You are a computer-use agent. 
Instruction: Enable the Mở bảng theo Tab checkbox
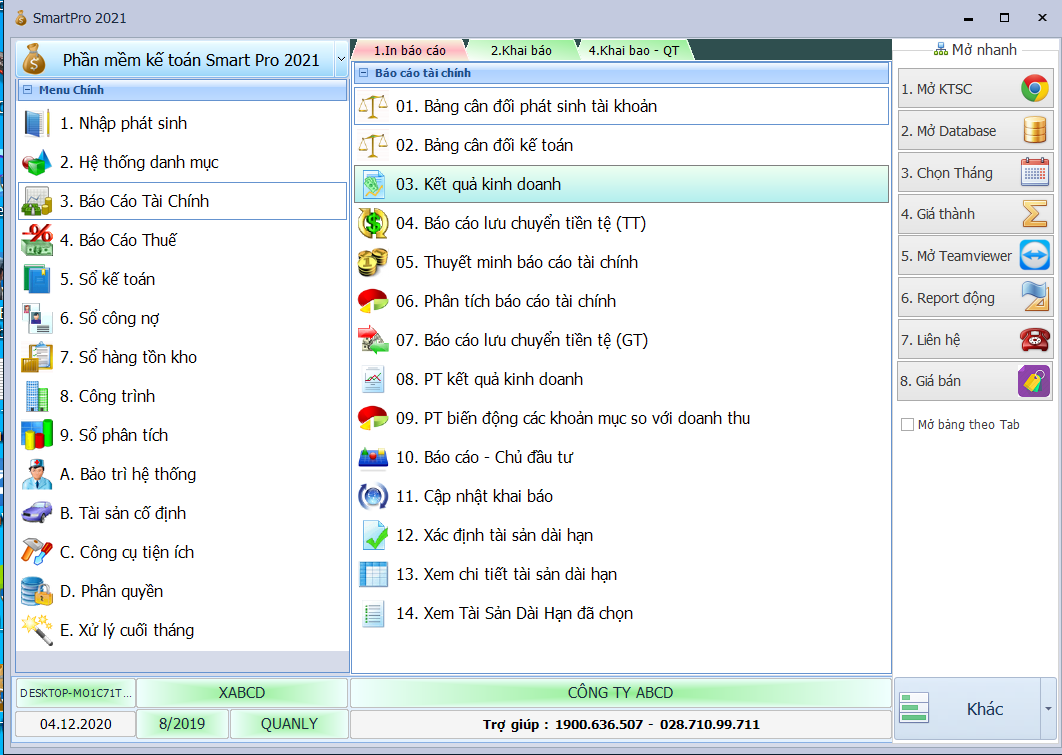(908, 425)
